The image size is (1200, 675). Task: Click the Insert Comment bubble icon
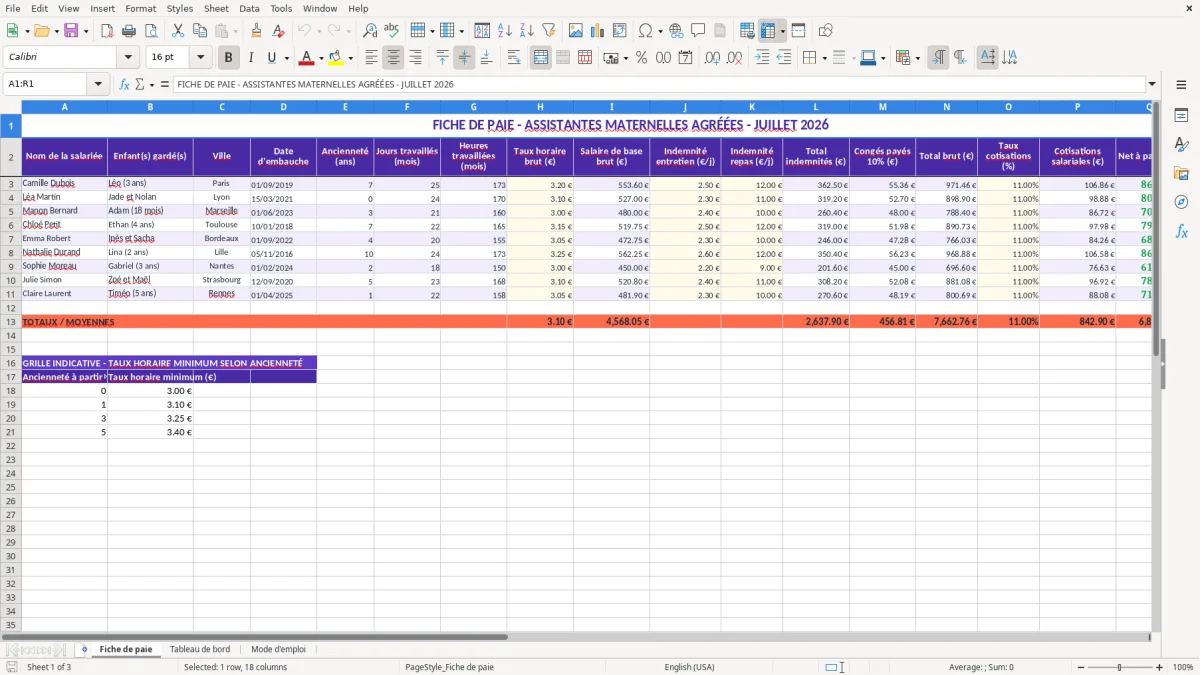point(698,31)
